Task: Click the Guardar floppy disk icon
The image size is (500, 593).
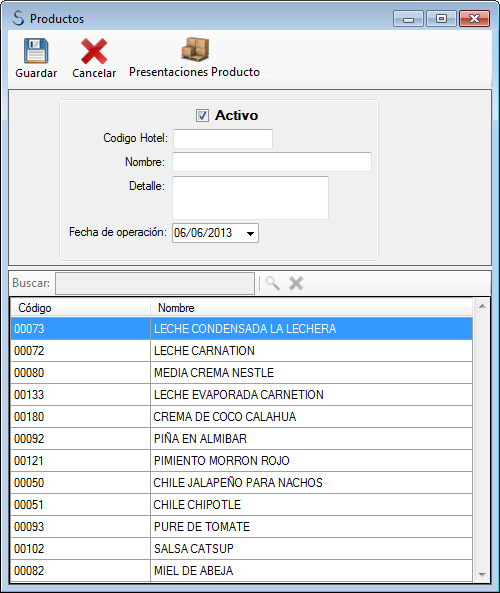Action: coord(36,51)
